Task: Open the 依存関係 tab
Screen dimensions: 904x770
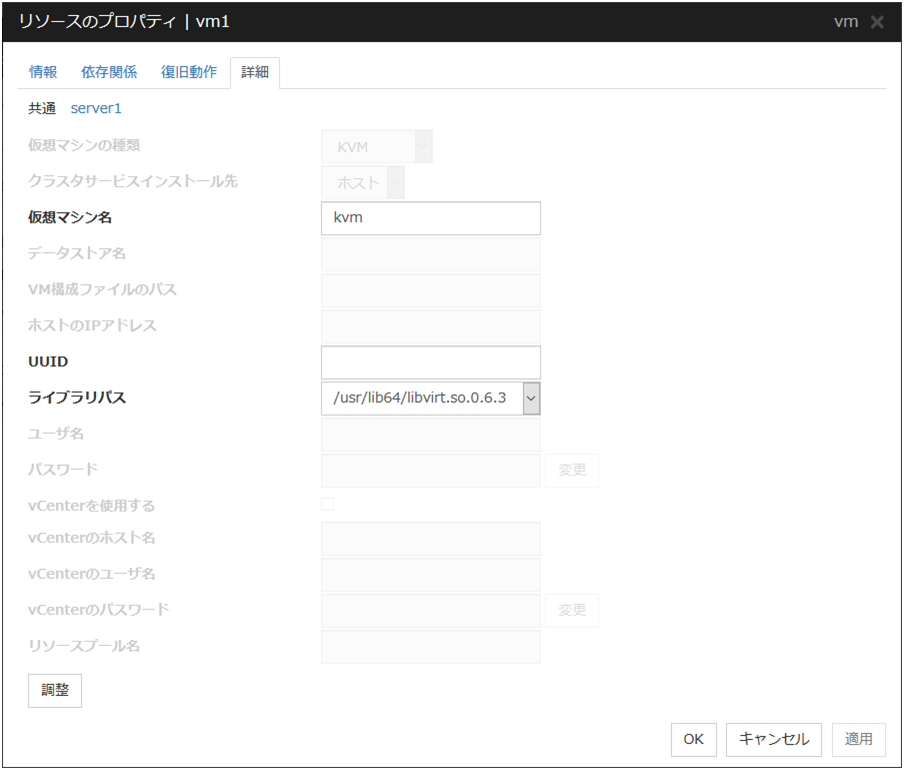Action: click(109, 72)
